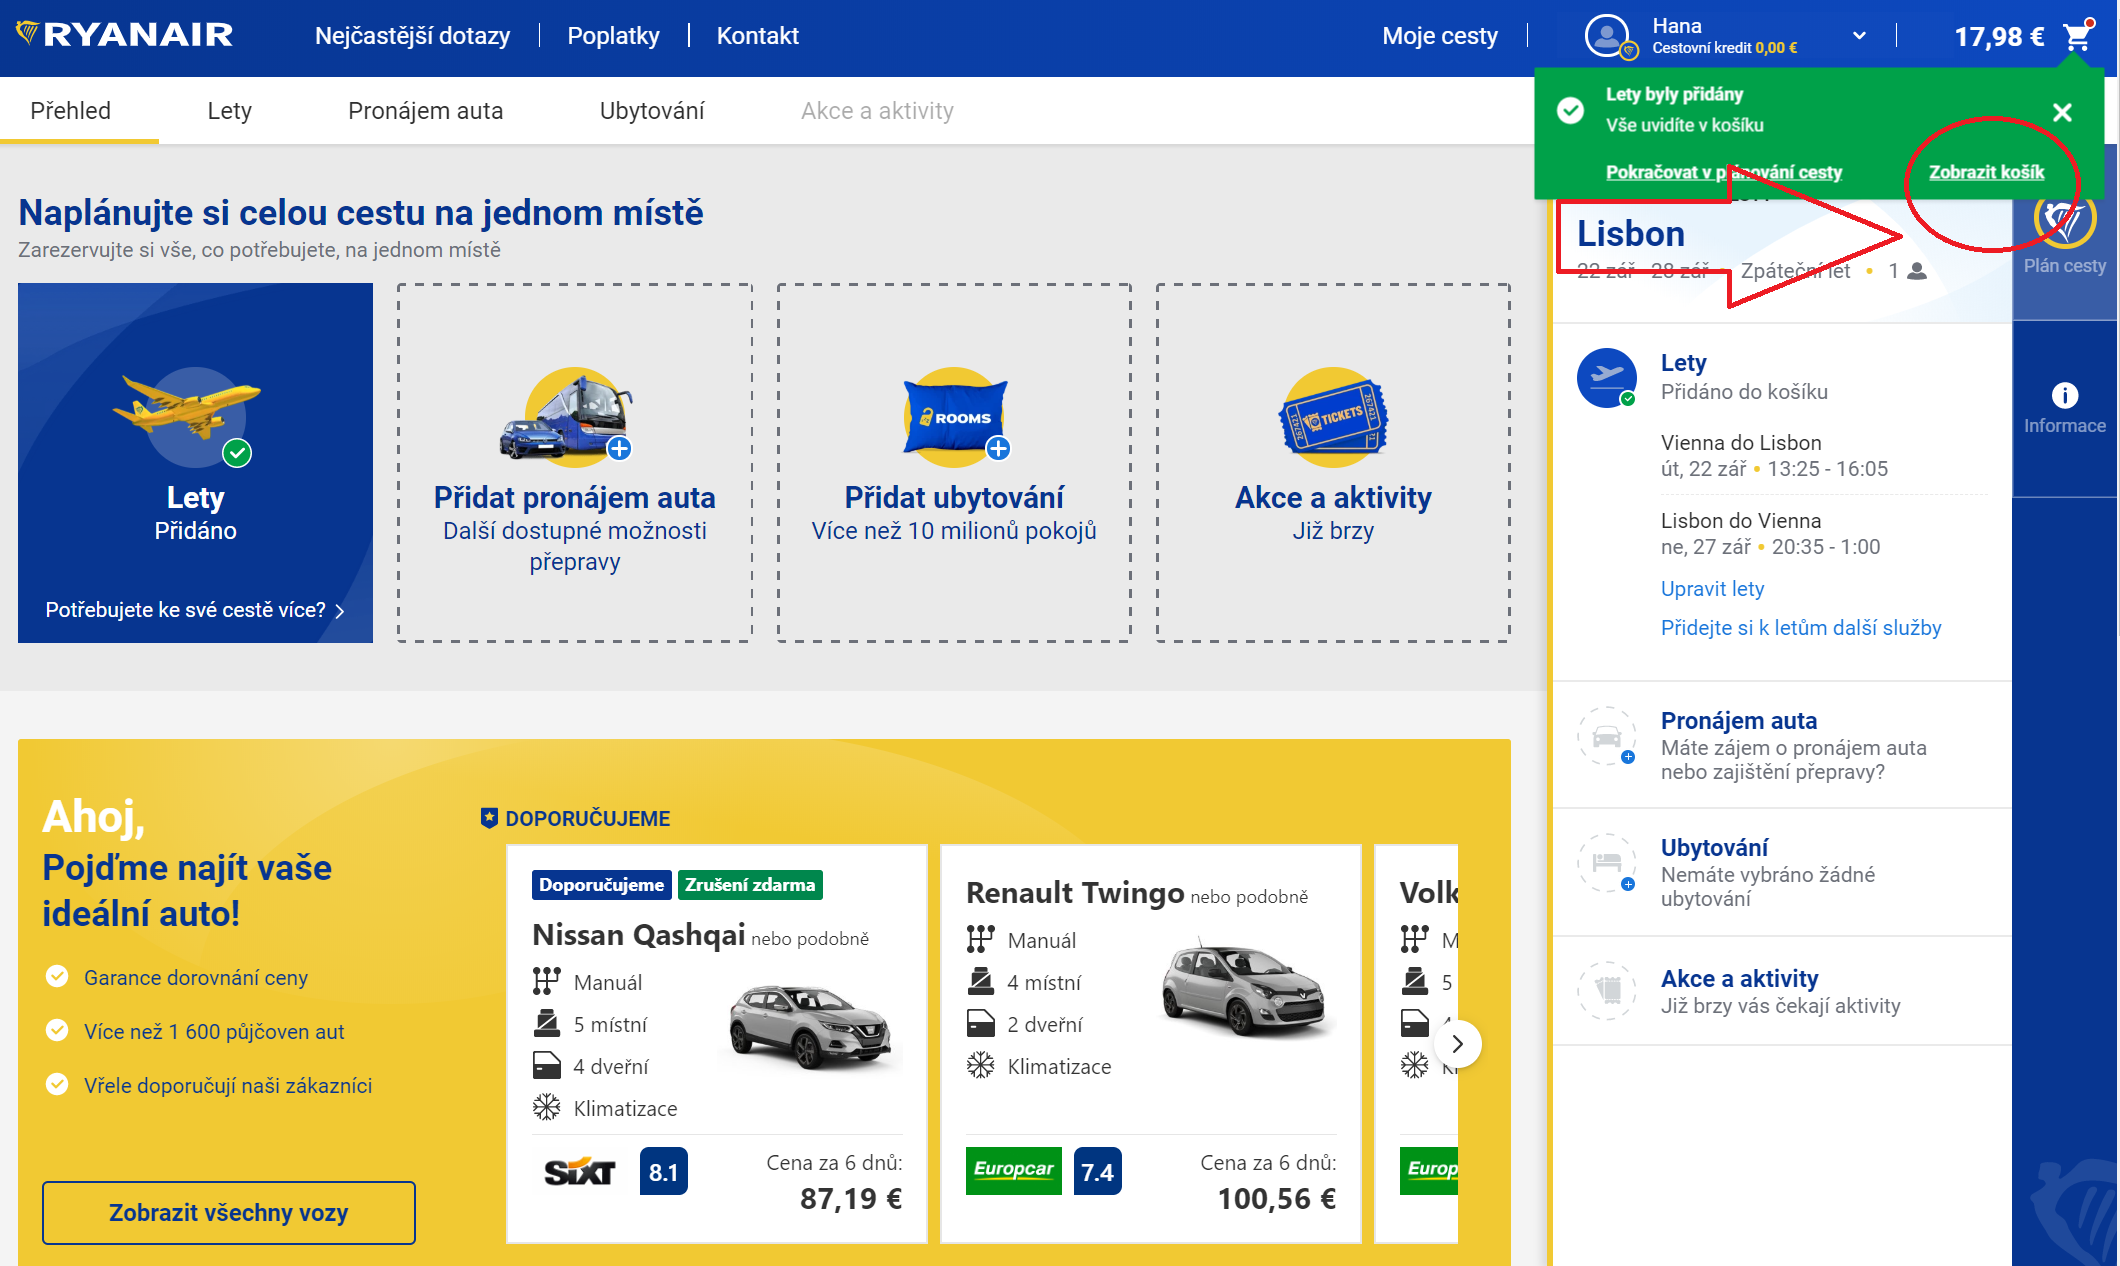2120x1266 pixels.
Task: Click 'Přidejte si k letům další služby'
Action: 1800,628
